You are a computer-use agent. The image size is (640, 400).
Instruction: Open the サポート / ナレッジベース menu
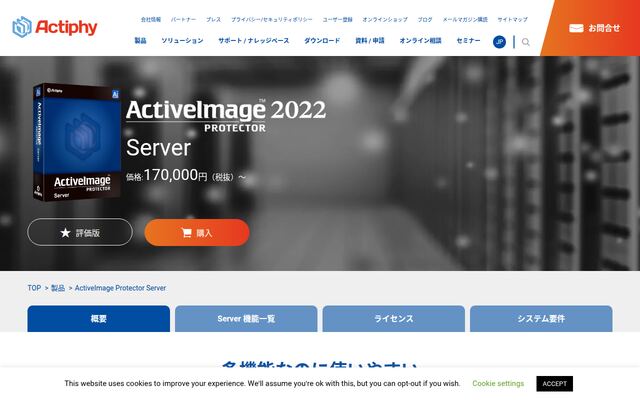(253, 40)
